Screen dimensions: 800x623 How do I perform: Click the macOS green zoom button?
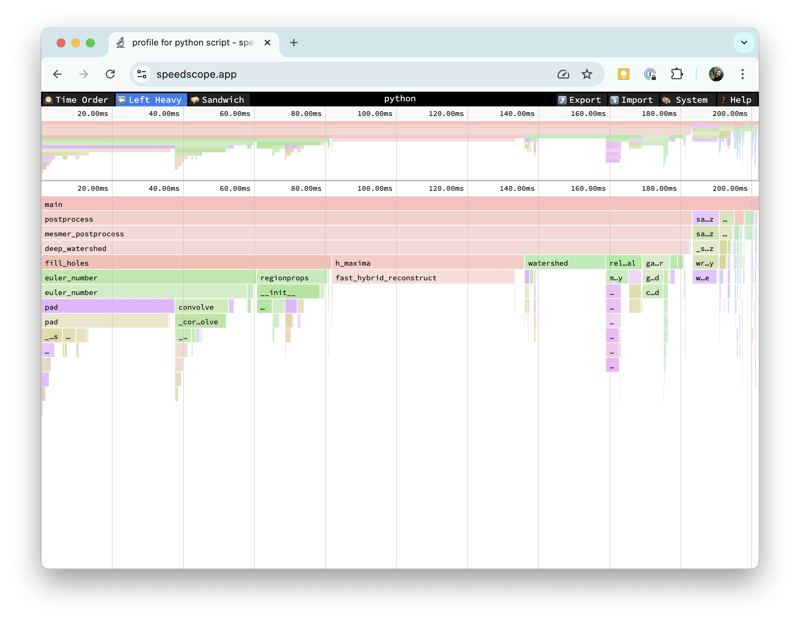point(90,43)
